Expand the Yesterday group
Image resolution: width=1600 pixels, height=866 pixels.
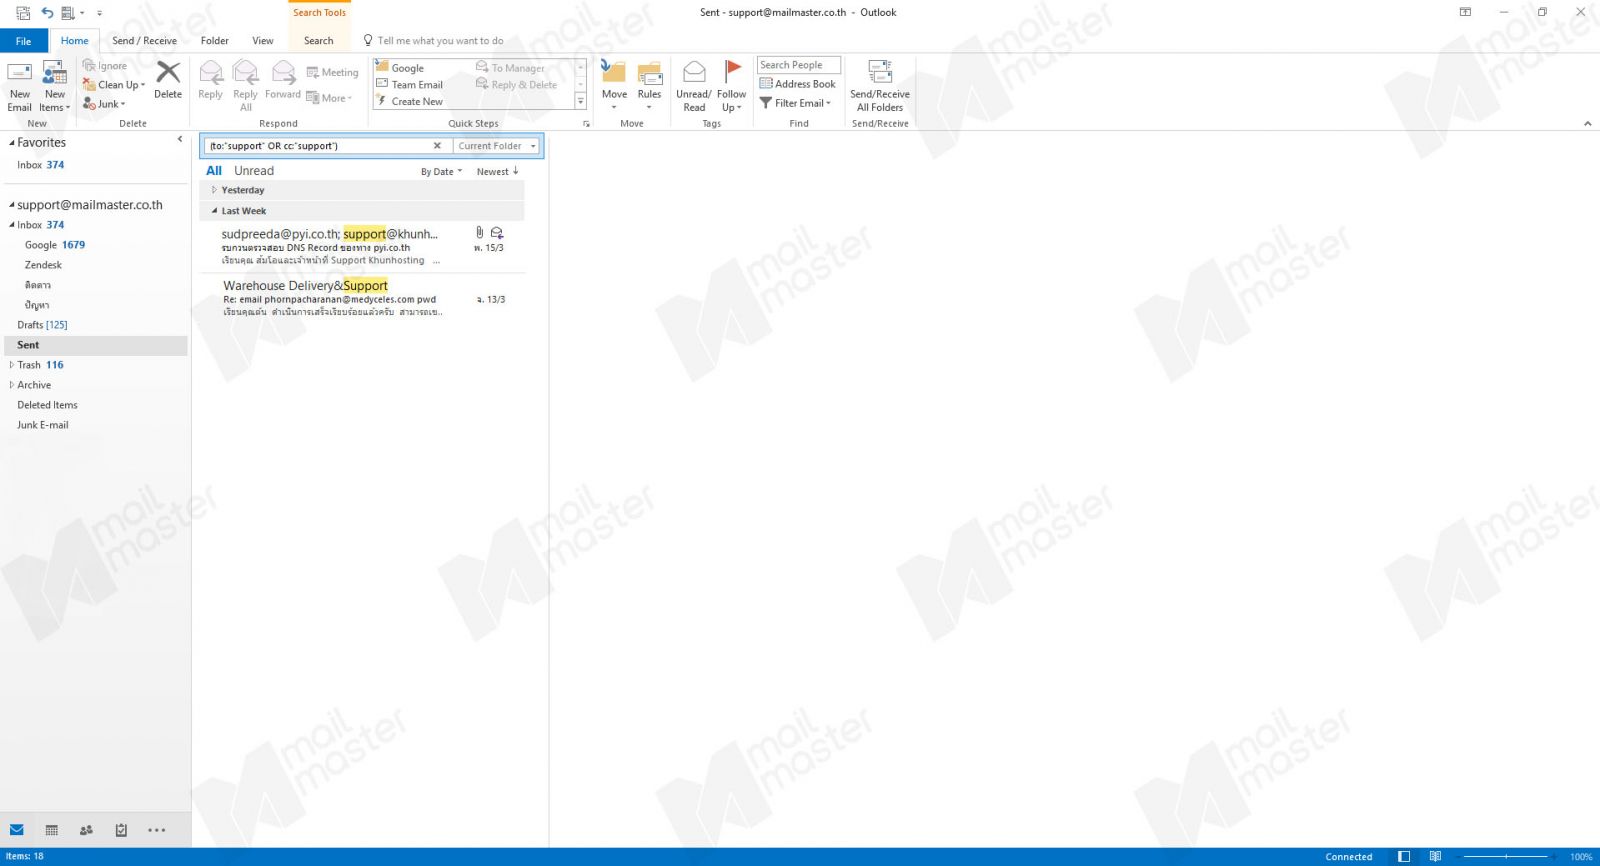[x=214, y=190]
